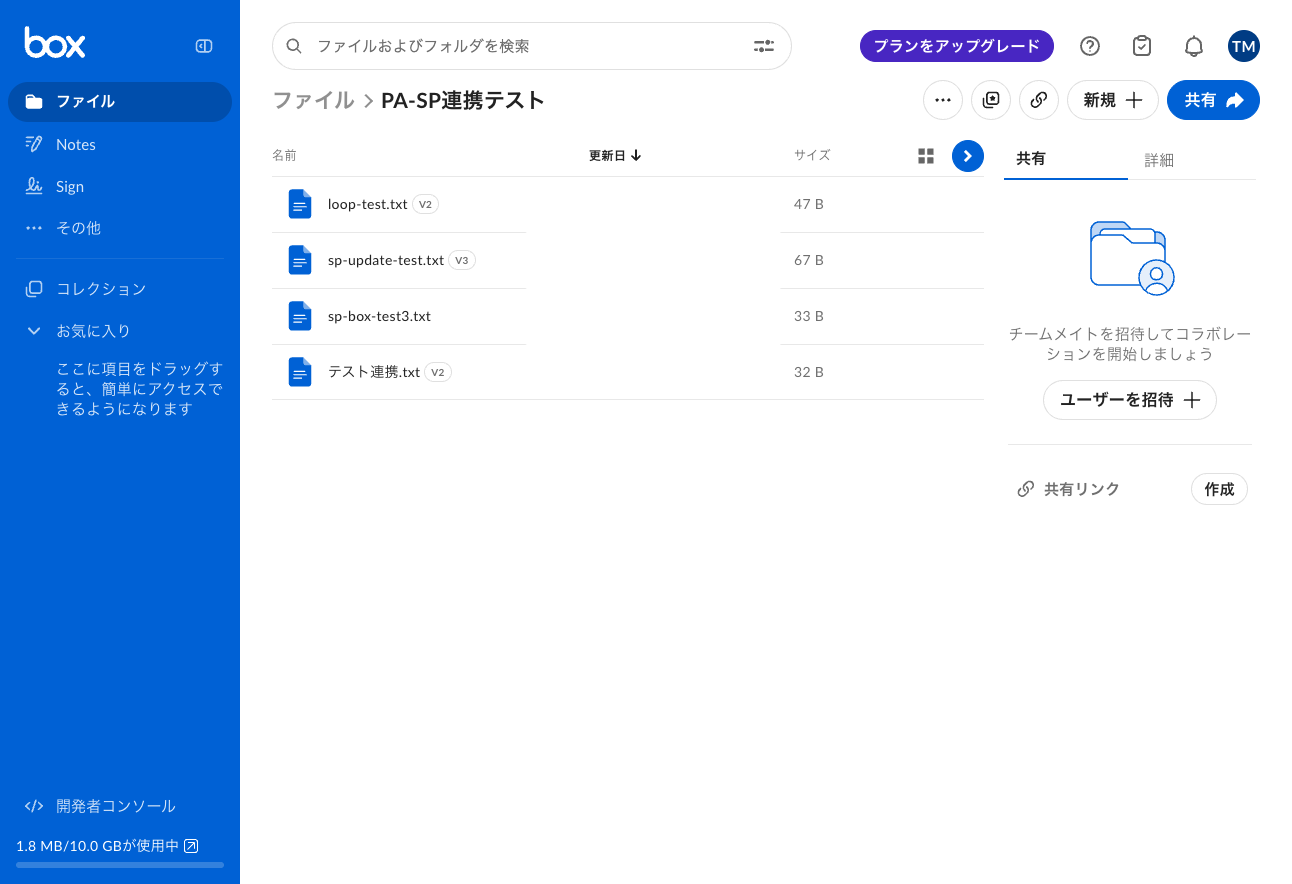Switch to the 詳細 tab
Screen dimensions: 1292x884
[x=1159, y=160]
